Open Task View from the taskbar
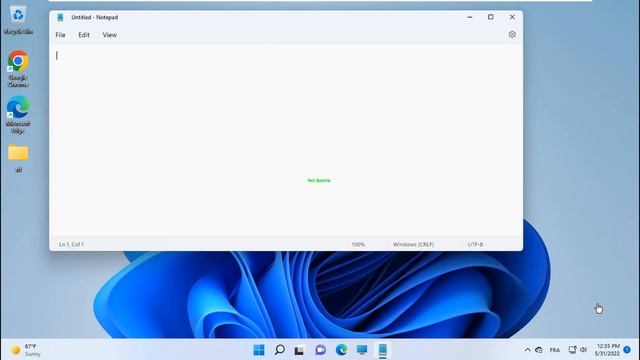The image size is (640, 360). pyautogui.click(x=299, y=350)
